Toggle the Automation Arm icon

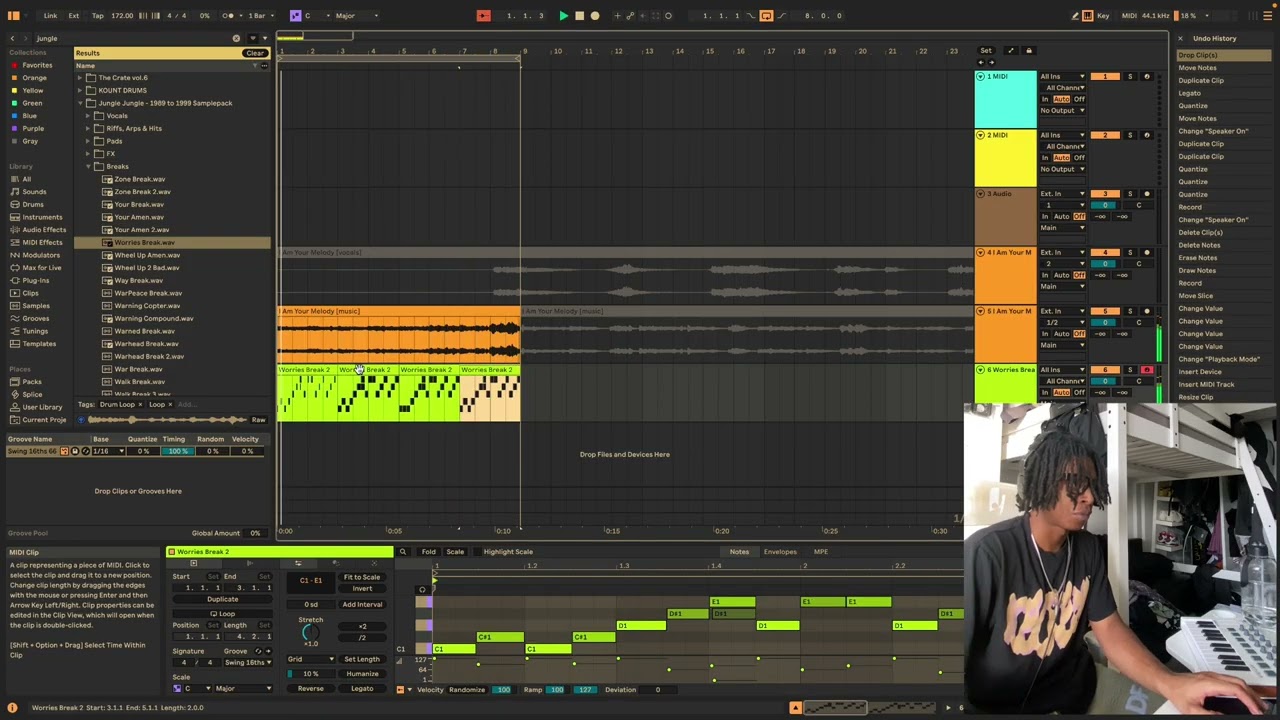point(632,16)
